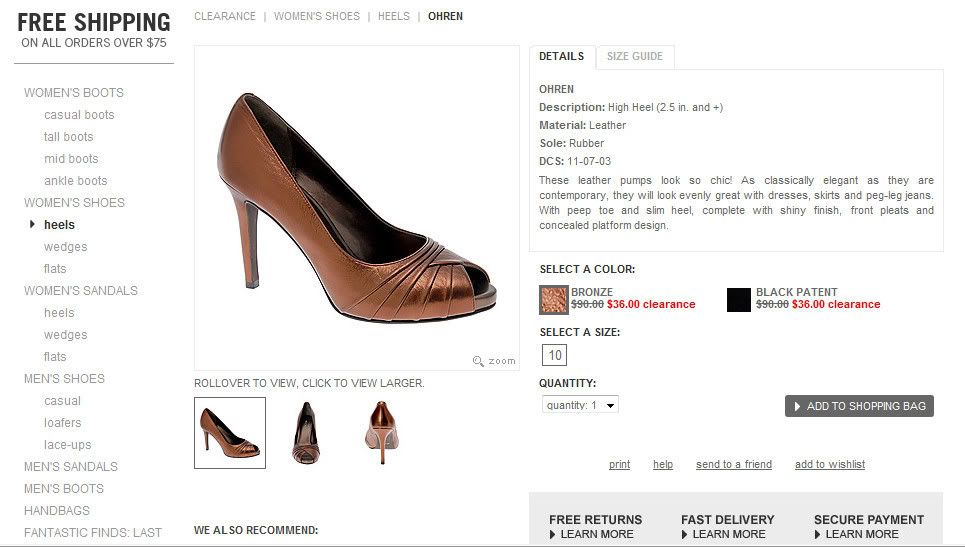Click the zoom magnifier icon on product image
The width and height of the screenshot is (965, 547).
coord(480,361)
